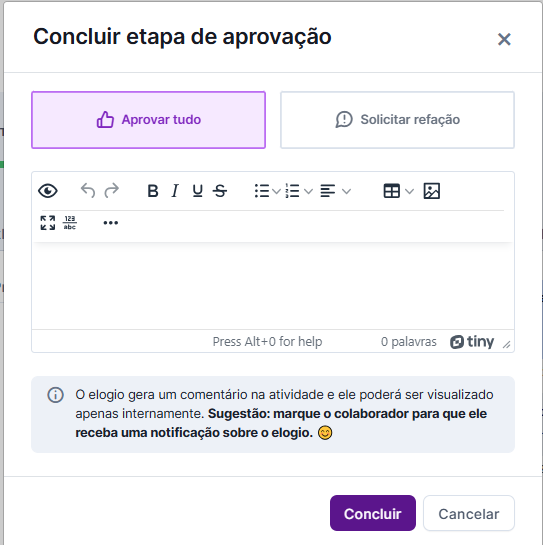Switch editor to fullscreen mode
543x545 pixels.
48,223
